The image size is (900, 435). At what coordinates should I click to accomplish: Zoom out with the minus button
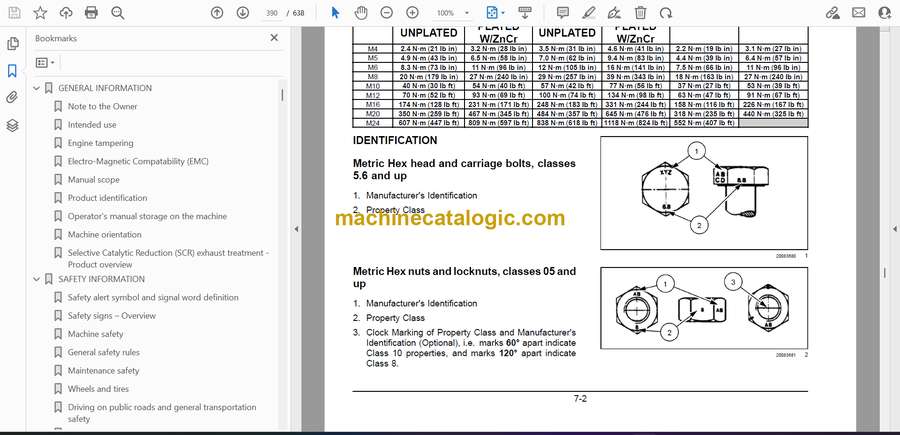pos(387,13)
